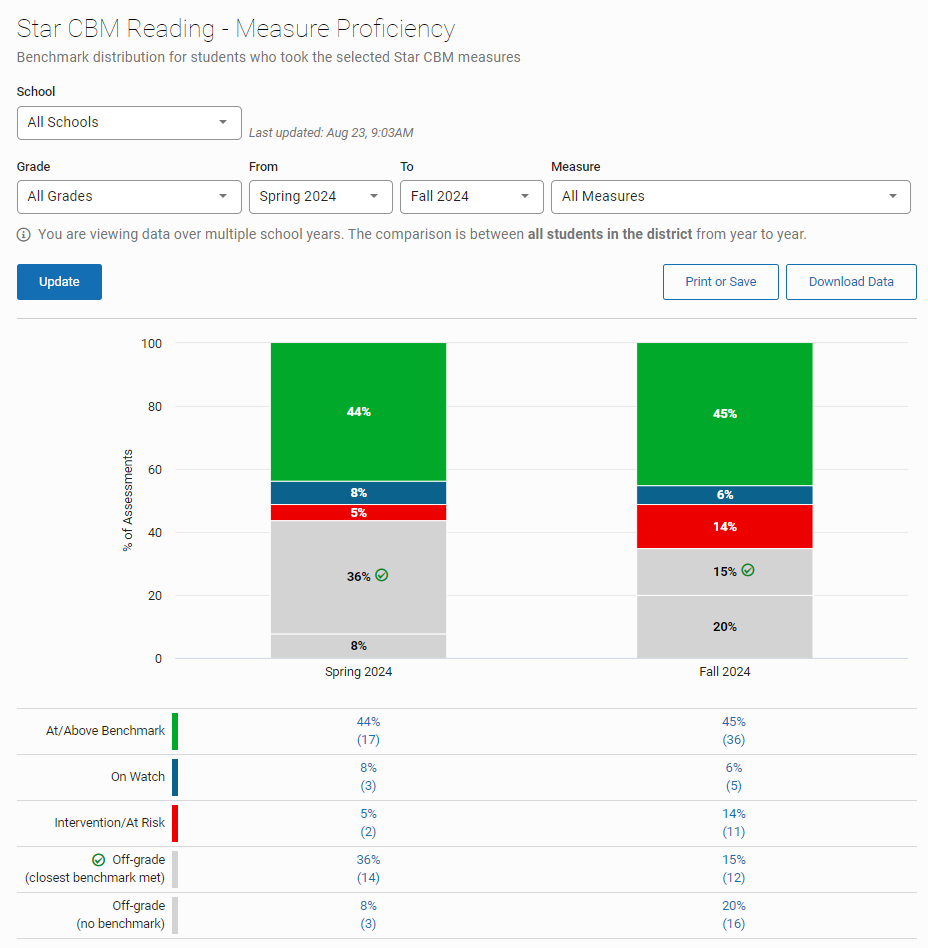The width and height of the screenshot is (928, 948).
Task: Click the Print or Save button
Action: click(720, 281)
